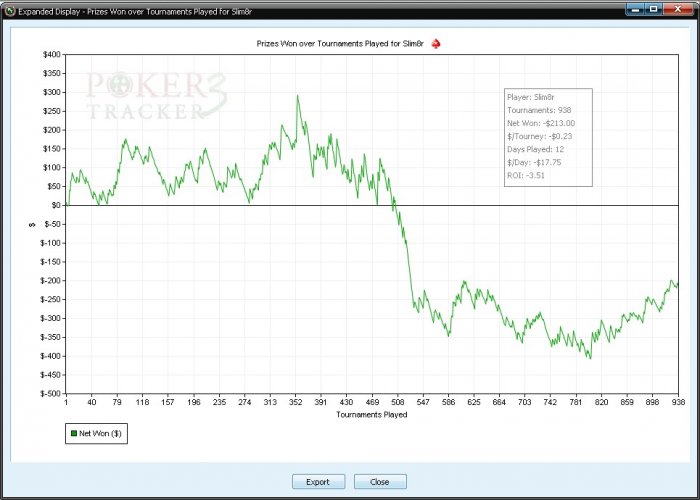Viewport: 700px width, 500px height.
Task: Click the graph peak near tournament 352
Action: coord(297,96)
